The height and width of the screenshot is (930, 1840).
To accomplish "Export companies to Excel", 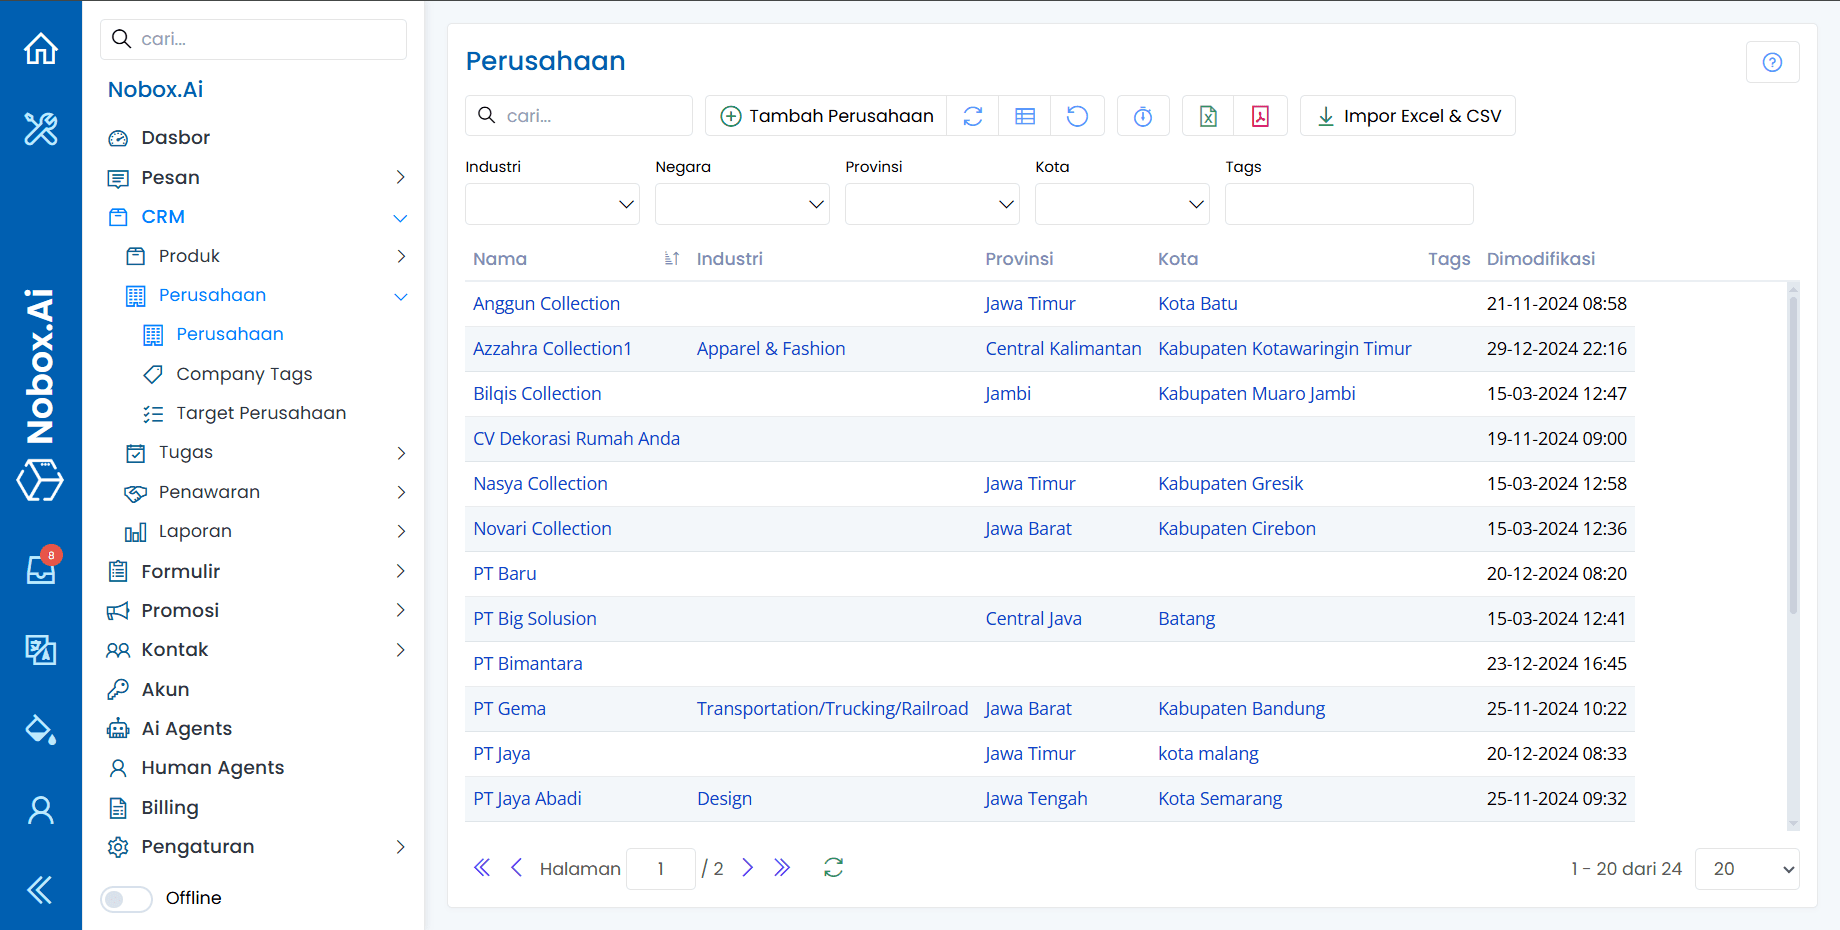I will tap(1207, 115).
